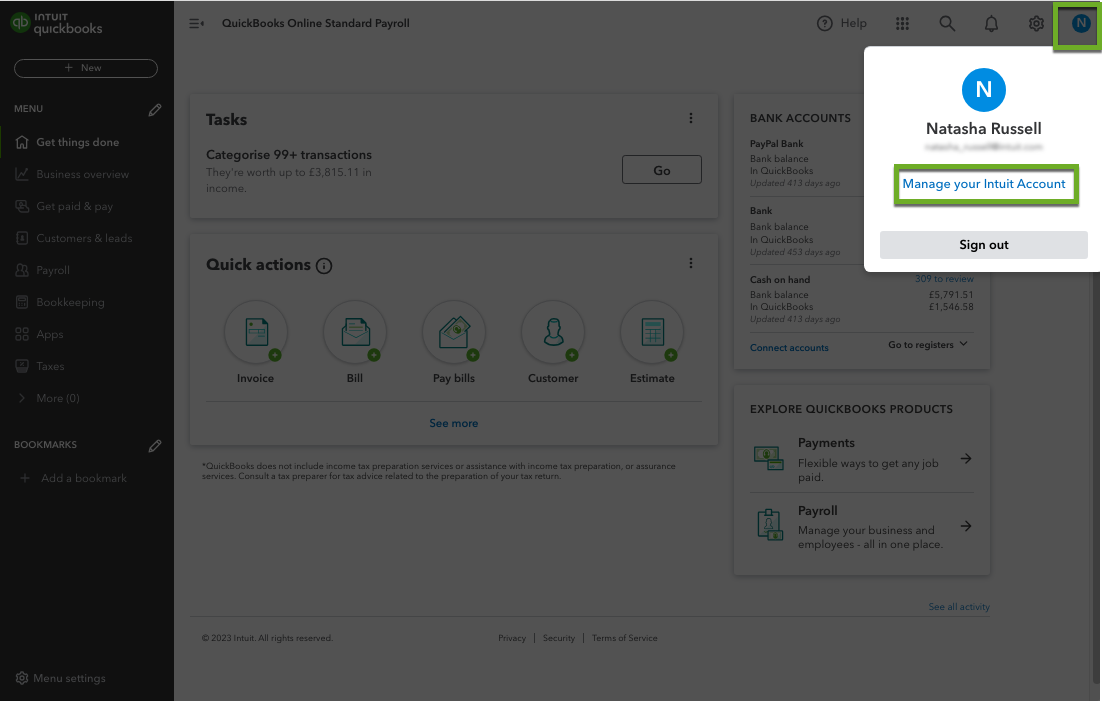The height and width of the screenshot is (701, 1102).
Task: Open the settings gear icon
Action: pos(1037,24)
